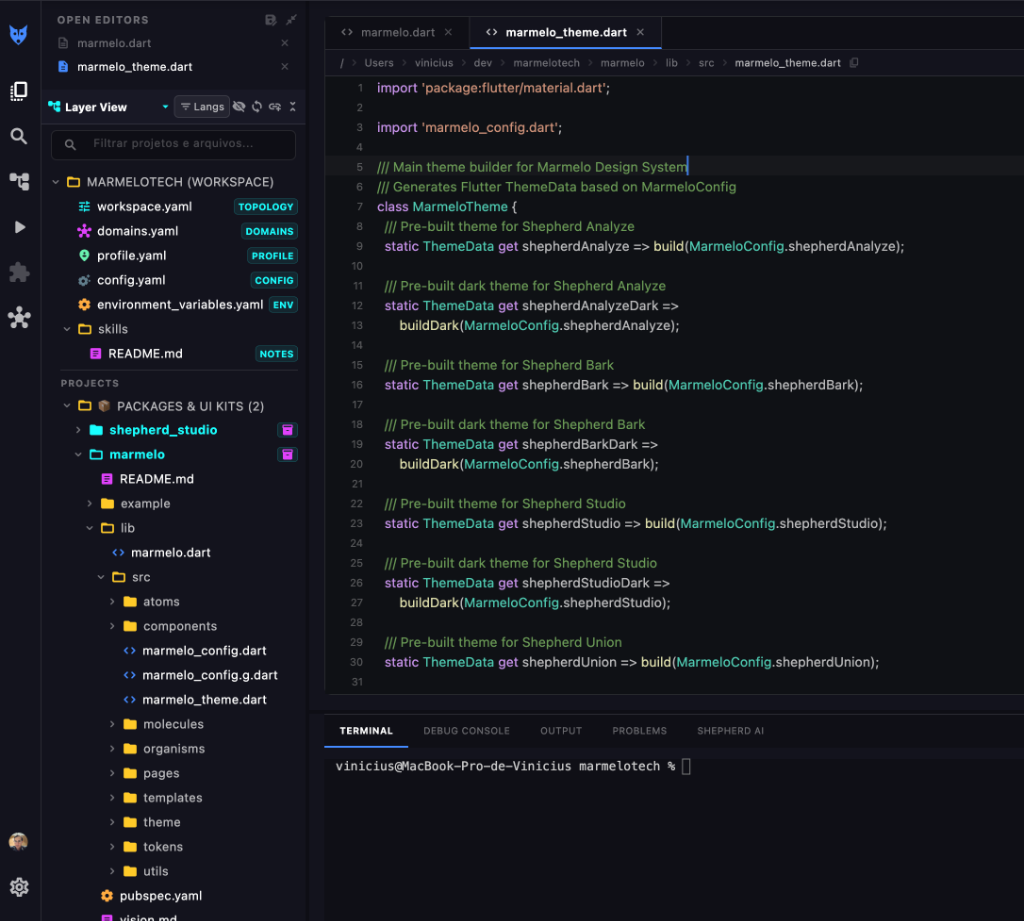Switch to the OUTPUT panel tab

[x=560, y=731]
